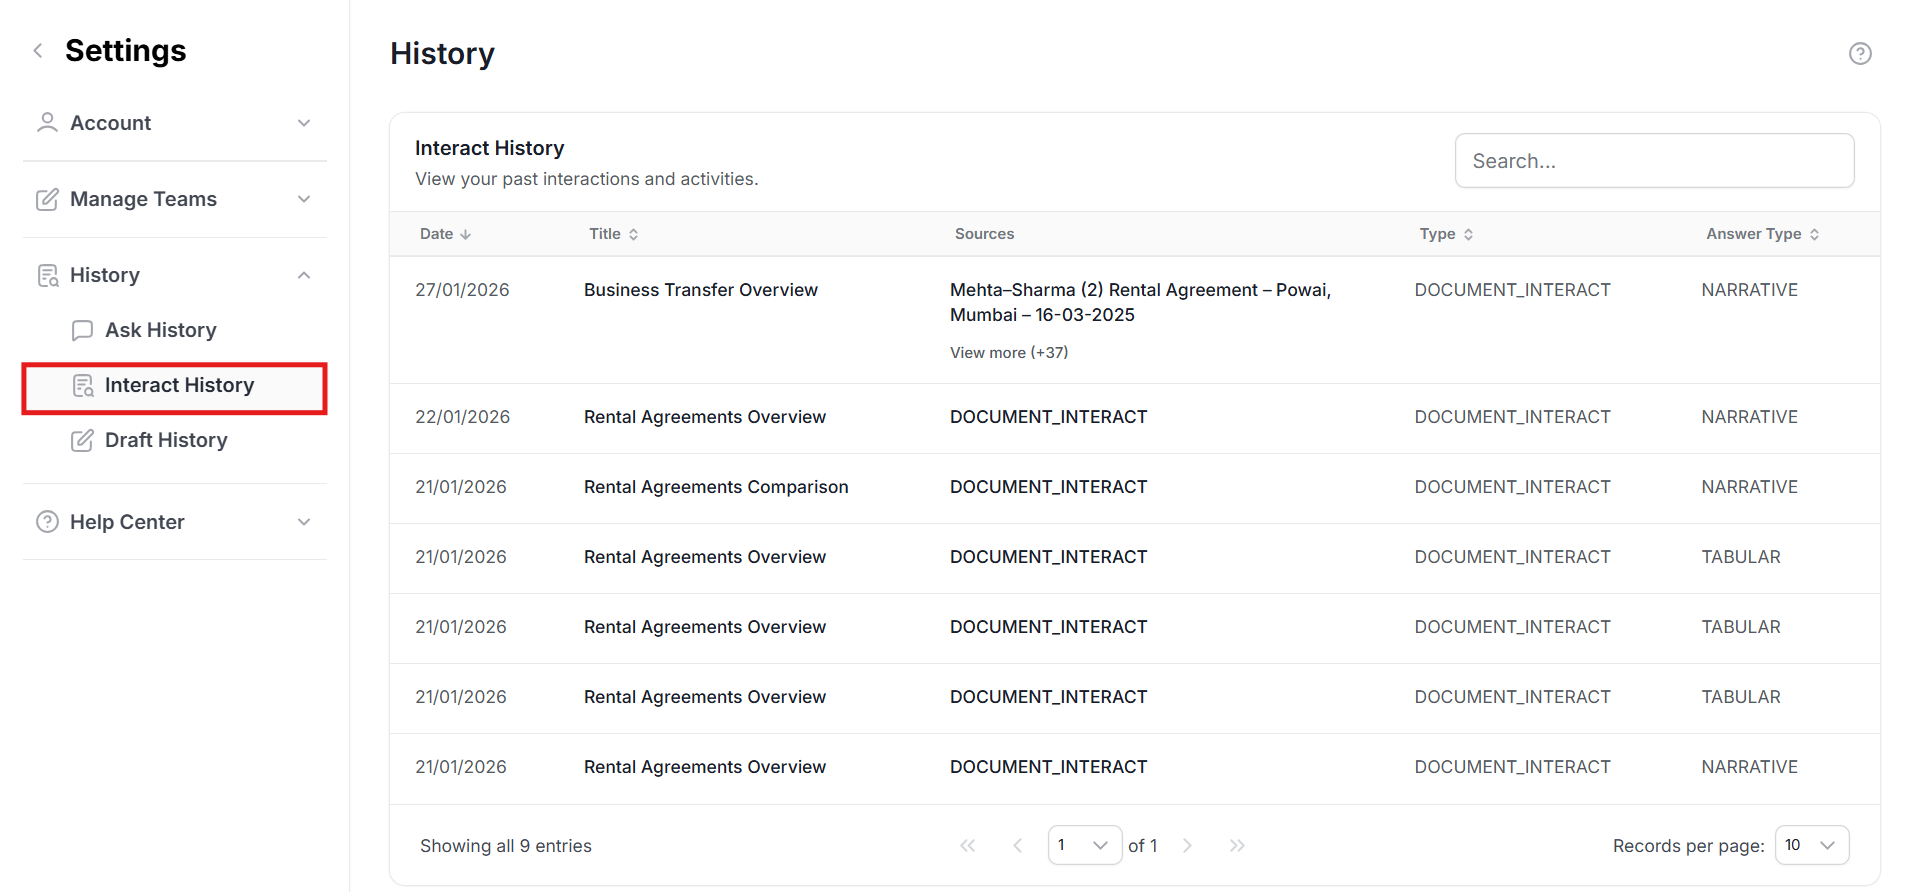This screenshot has height=892, width=1918.
Task: Click the back arrow next to Settings
Action: 38,51
